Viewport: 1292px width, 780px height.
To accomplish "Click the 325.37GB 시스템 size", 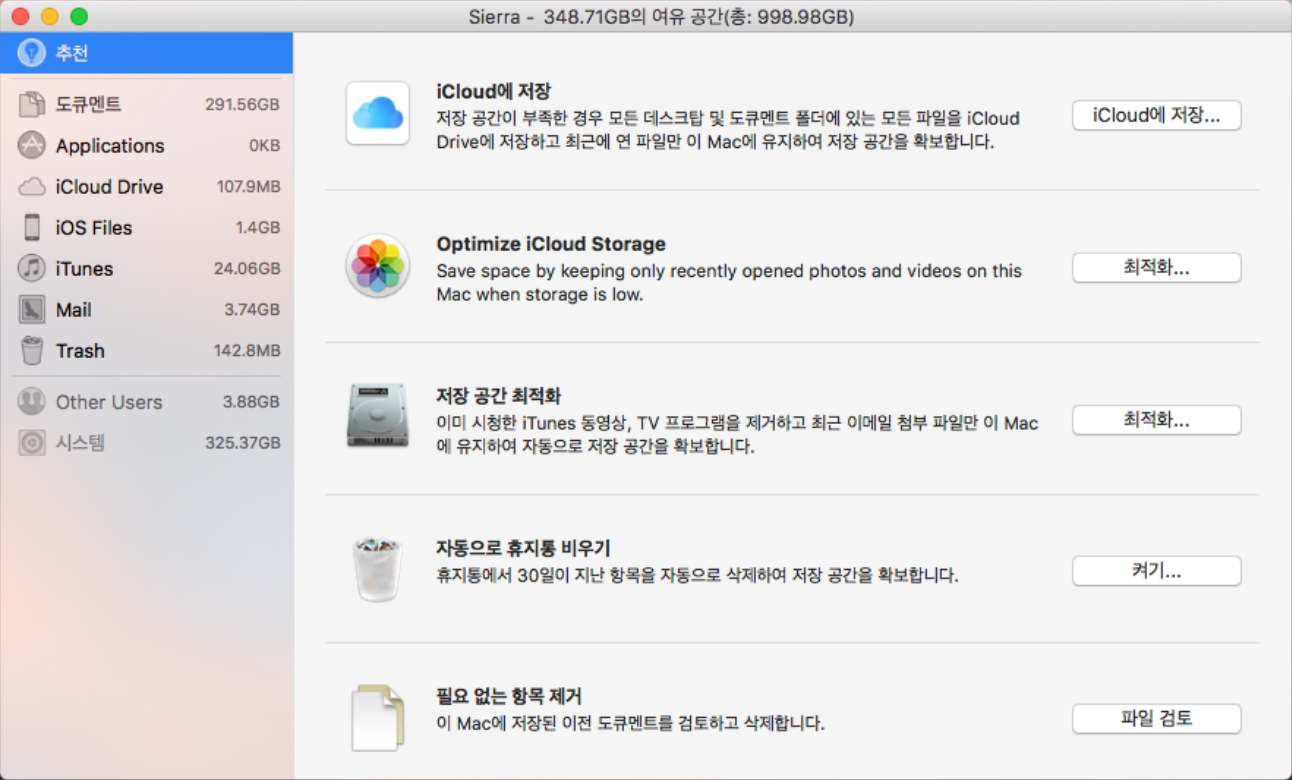I will 242,443.
